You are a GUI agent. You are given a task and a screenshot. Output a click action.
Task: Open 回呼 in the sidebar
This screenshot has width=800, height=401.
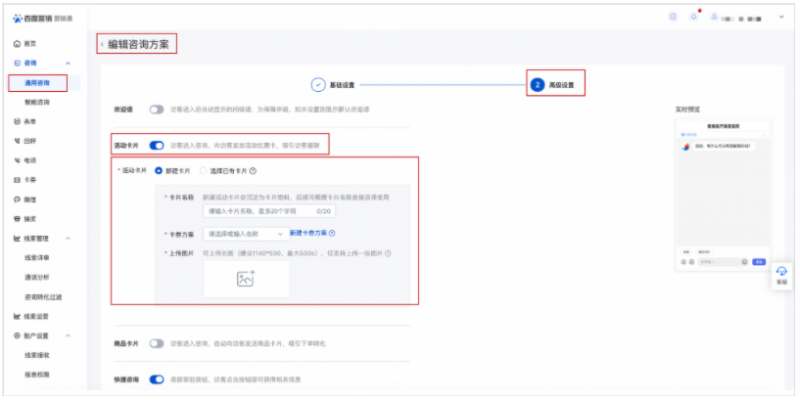click(30, 141)
